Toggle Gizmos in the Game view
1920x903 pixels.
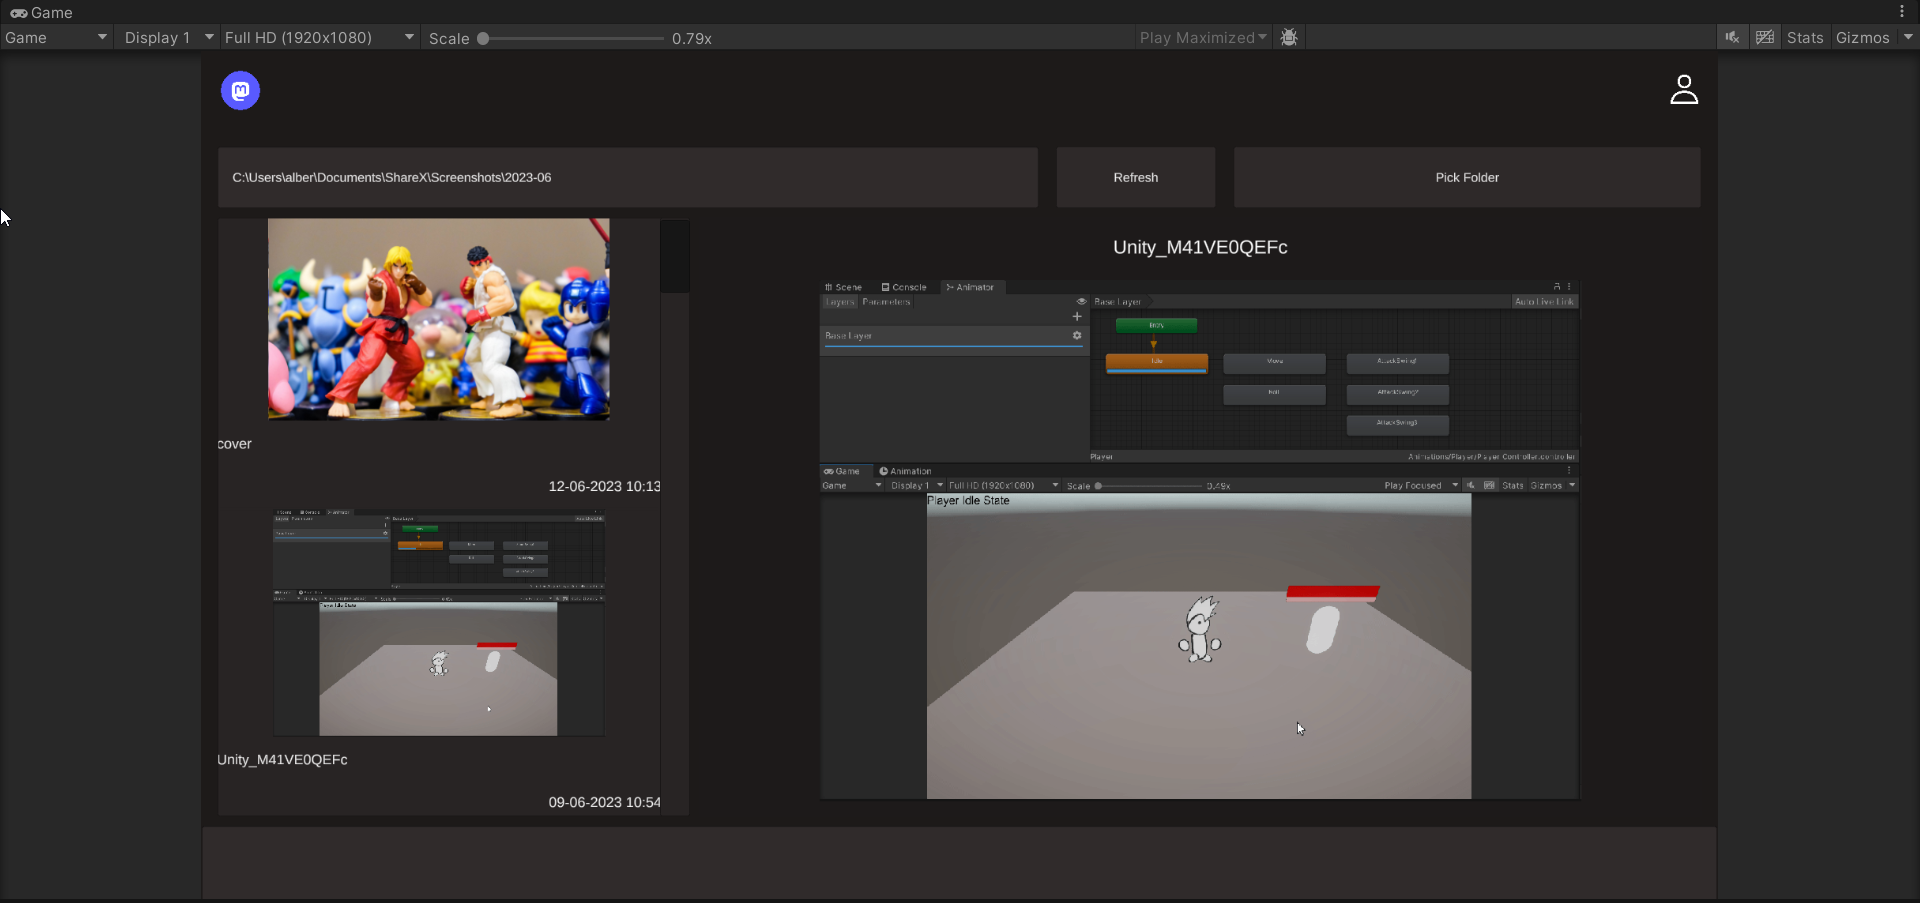(1862, 37)
